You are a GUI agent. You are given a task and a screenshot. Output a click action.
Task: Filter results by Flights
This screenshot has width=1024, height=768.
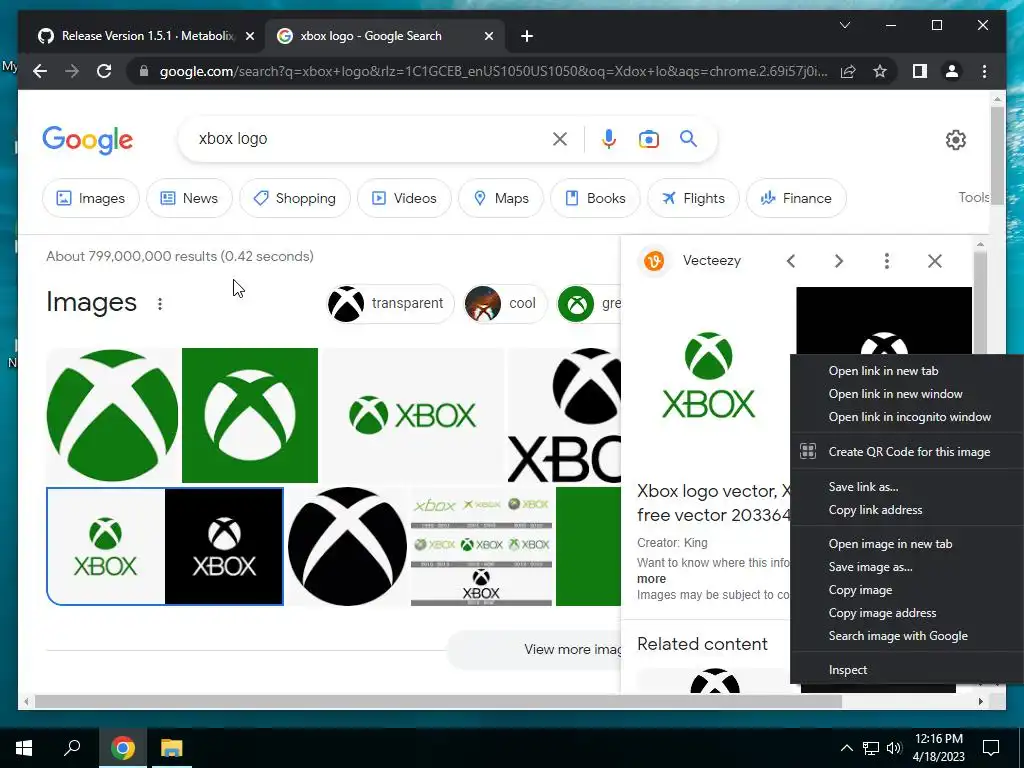(694, 198)
